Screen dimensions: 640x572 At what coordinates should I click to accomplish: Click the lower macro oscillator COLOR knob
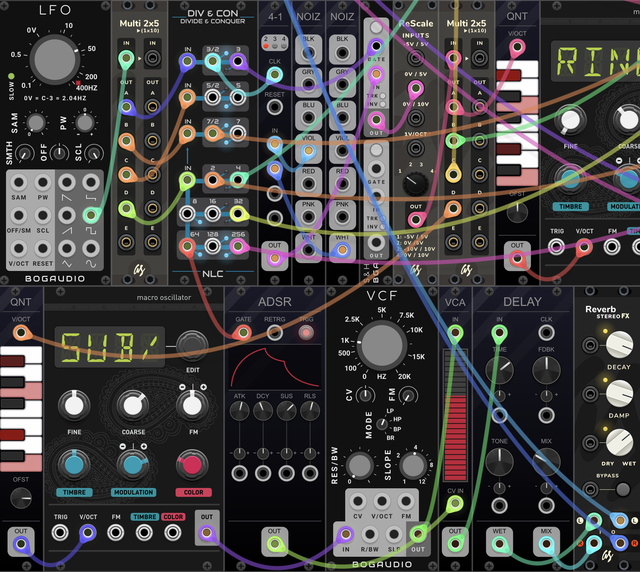(192, 465)
